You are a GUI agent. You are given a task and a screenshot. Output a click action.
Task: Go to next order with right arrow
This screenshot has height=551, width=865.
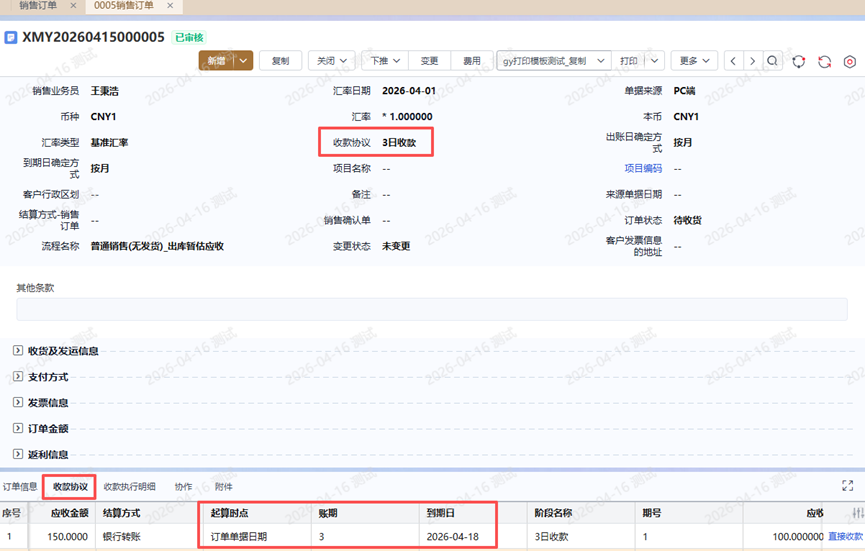tap(753, 61)
